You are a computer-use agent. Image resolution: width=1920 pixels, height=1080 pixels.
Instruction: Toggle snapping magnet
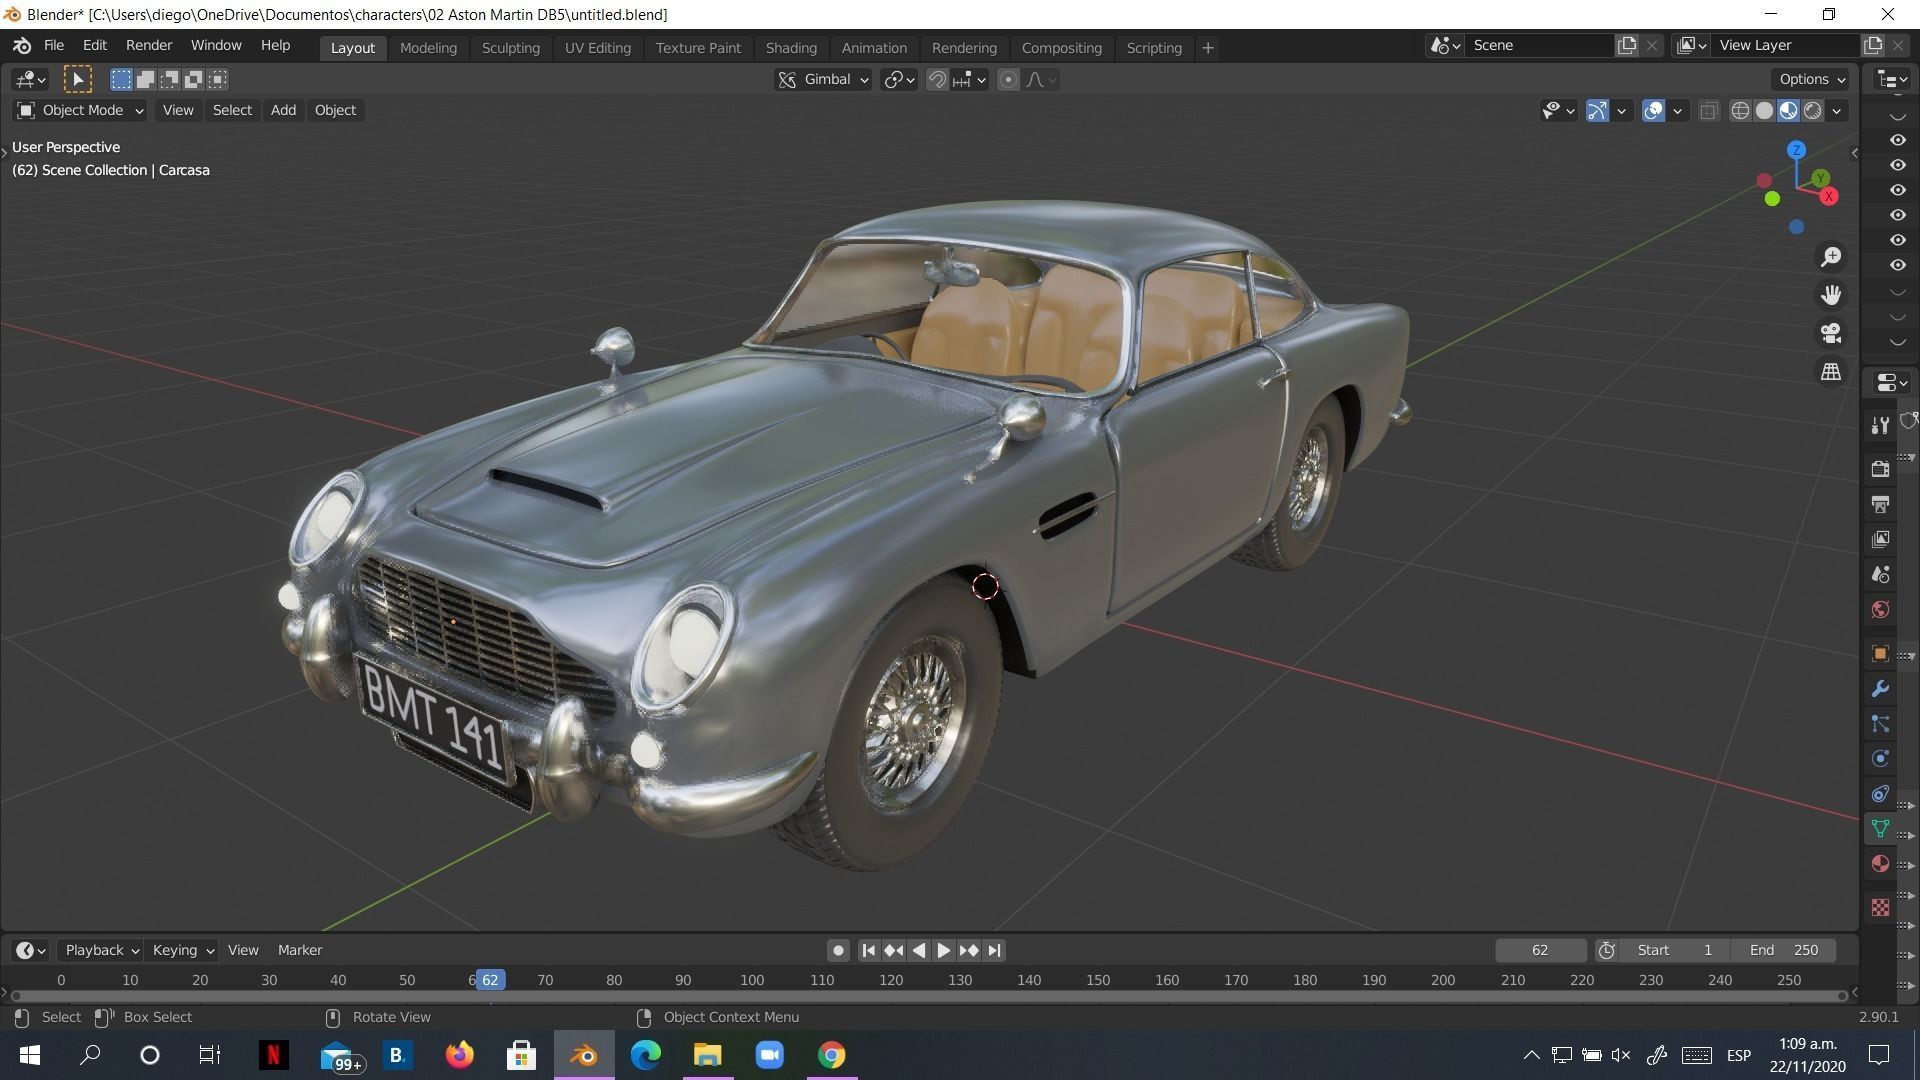click(937, 80)
